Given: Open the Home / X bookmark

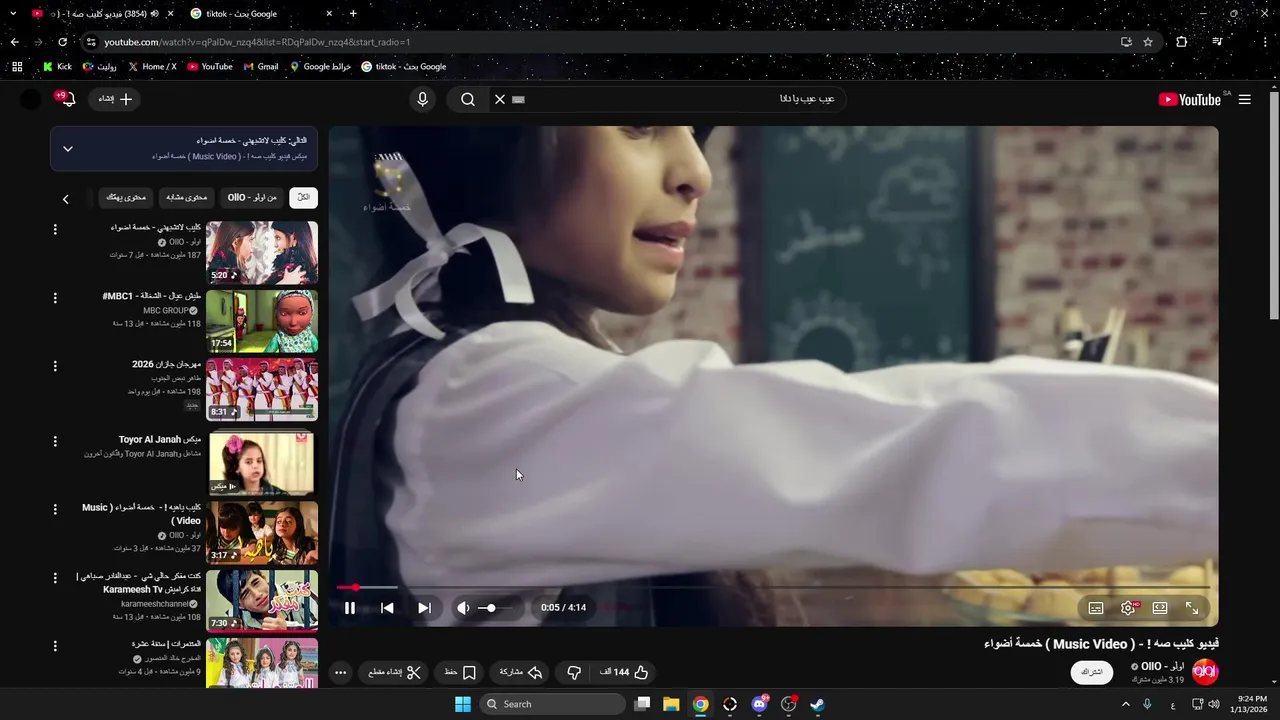Looking at the screenshot, I should [153, 67].
